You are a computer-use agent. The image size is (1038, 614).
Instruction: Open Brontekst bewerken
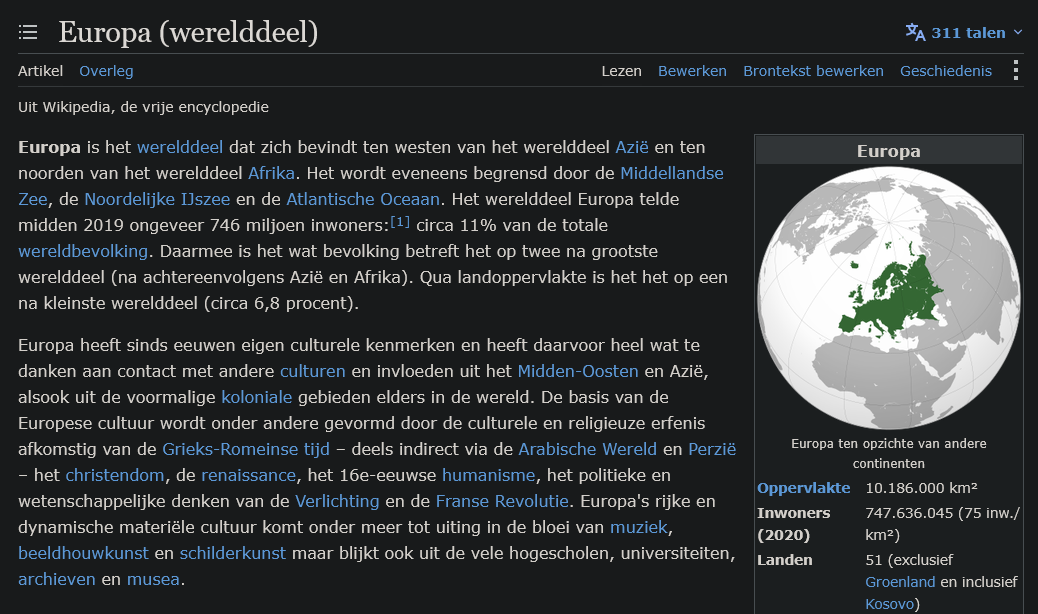[x=813, y=71]
